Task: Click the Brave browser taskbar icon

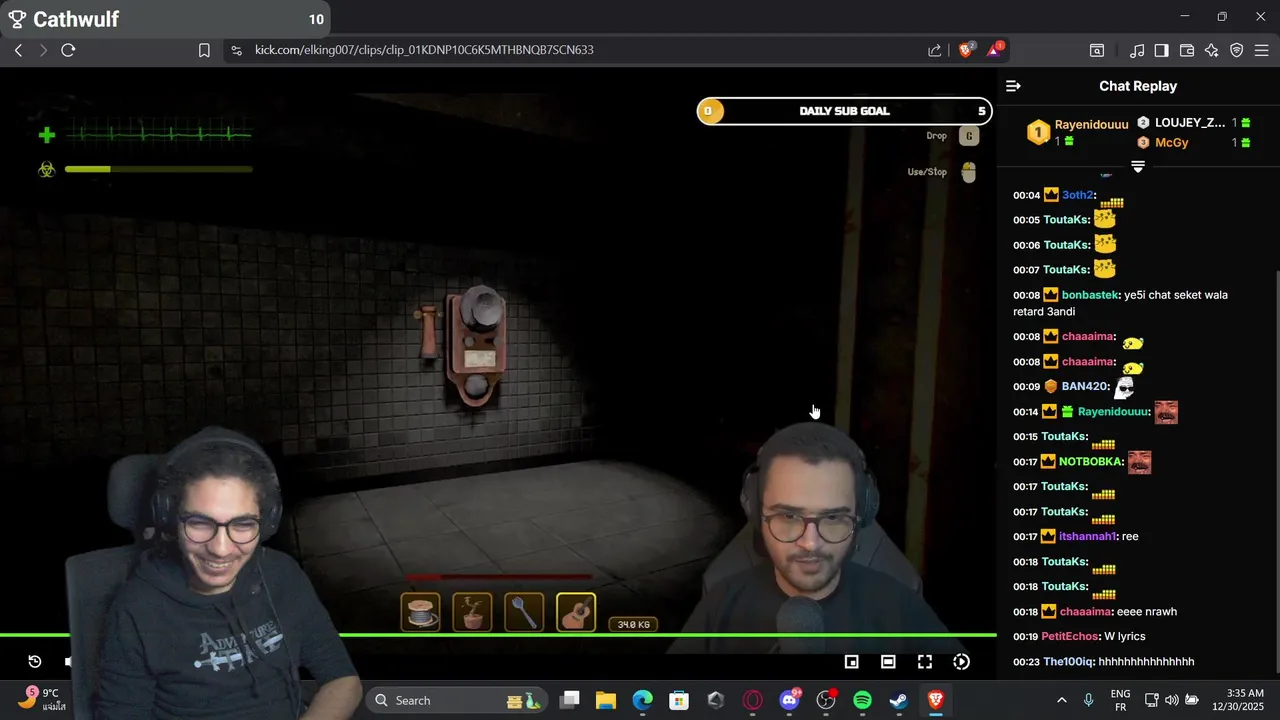Action: coord(936,700)
